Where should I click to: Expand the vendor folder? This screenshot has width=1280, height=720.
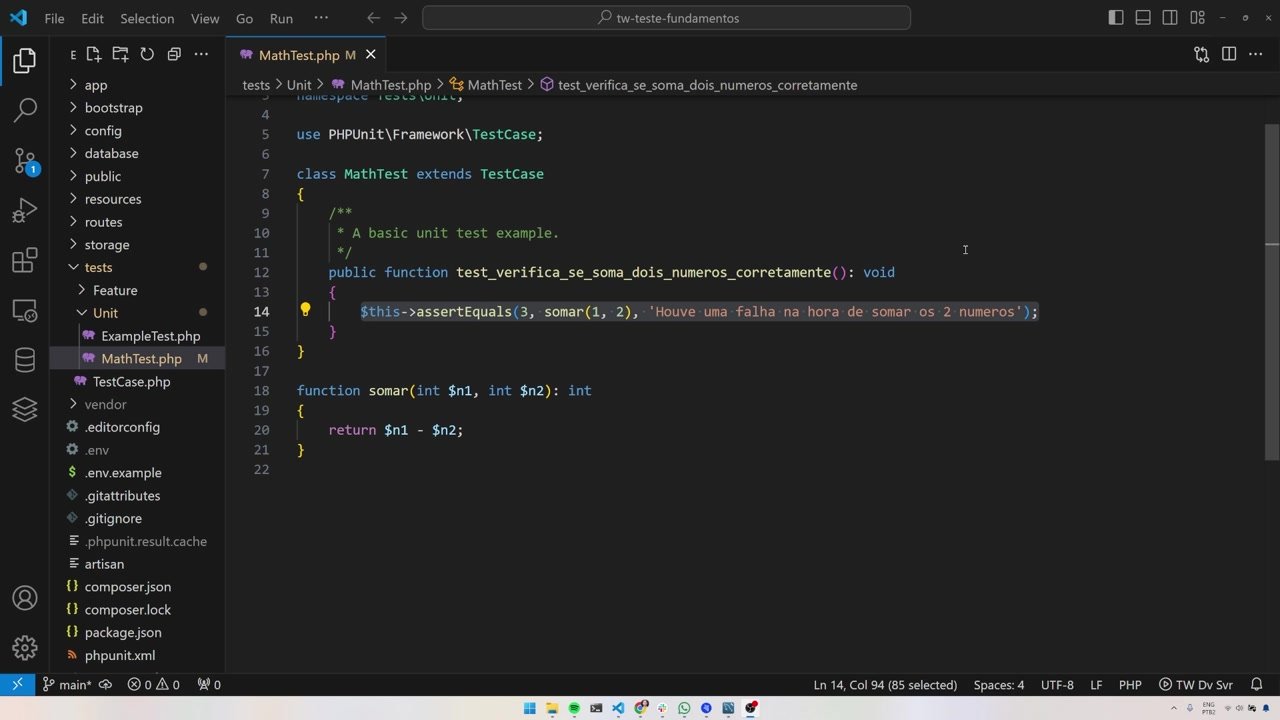tap(105, 404)
